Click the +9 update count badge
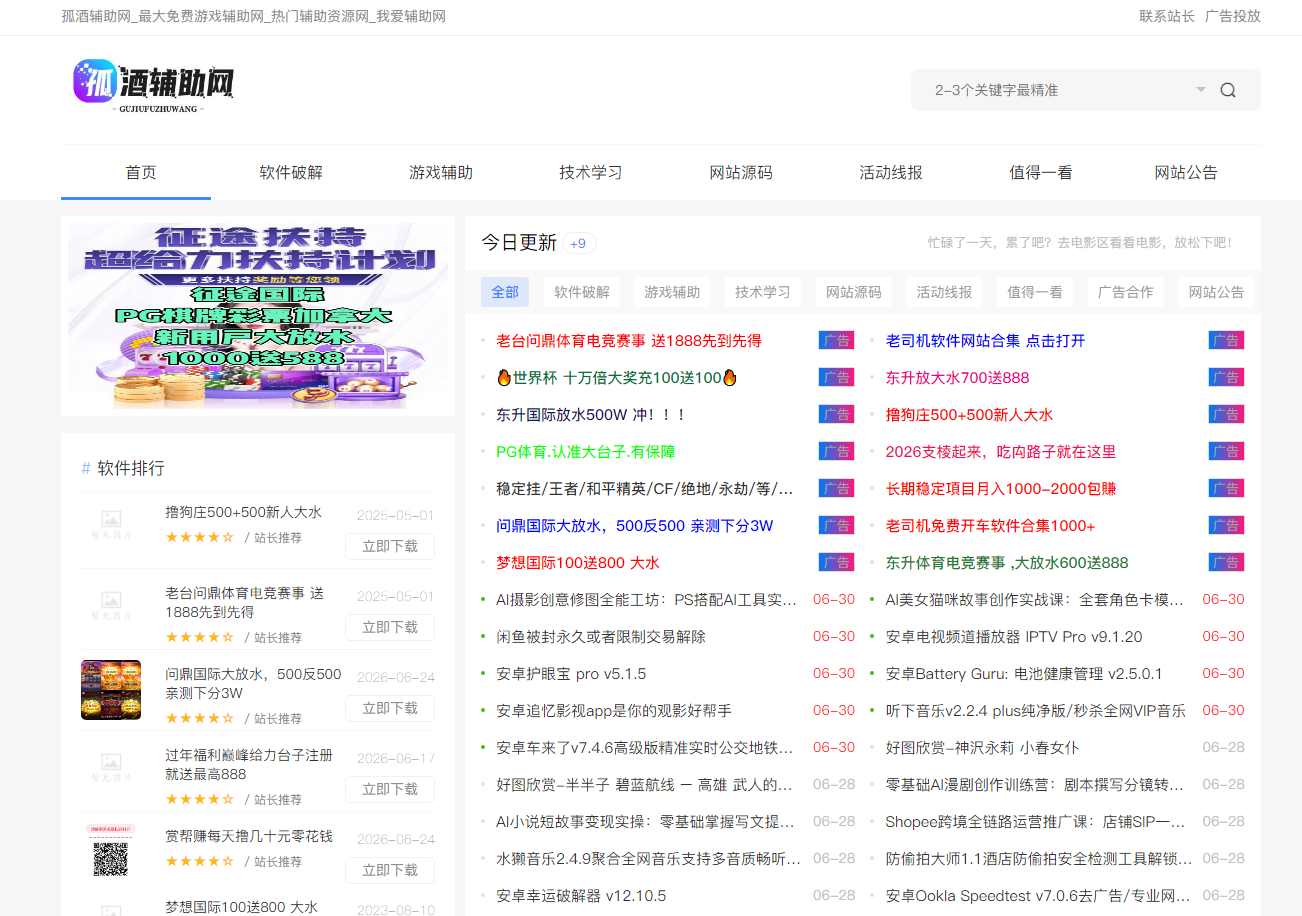The height and width of the screenshot is (916, 1302). coord(579,243)
